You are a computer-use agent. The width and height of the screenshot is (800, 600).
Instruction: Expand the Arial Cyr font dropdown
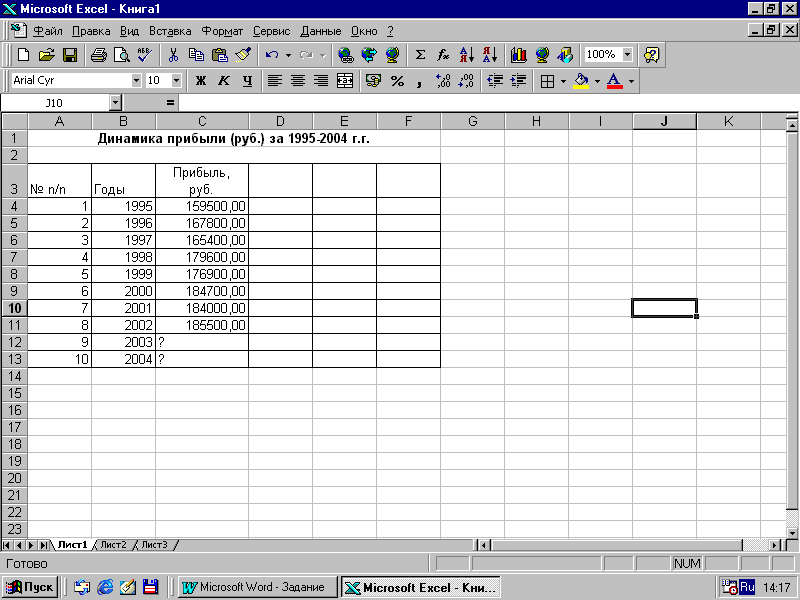coord(136,81)
